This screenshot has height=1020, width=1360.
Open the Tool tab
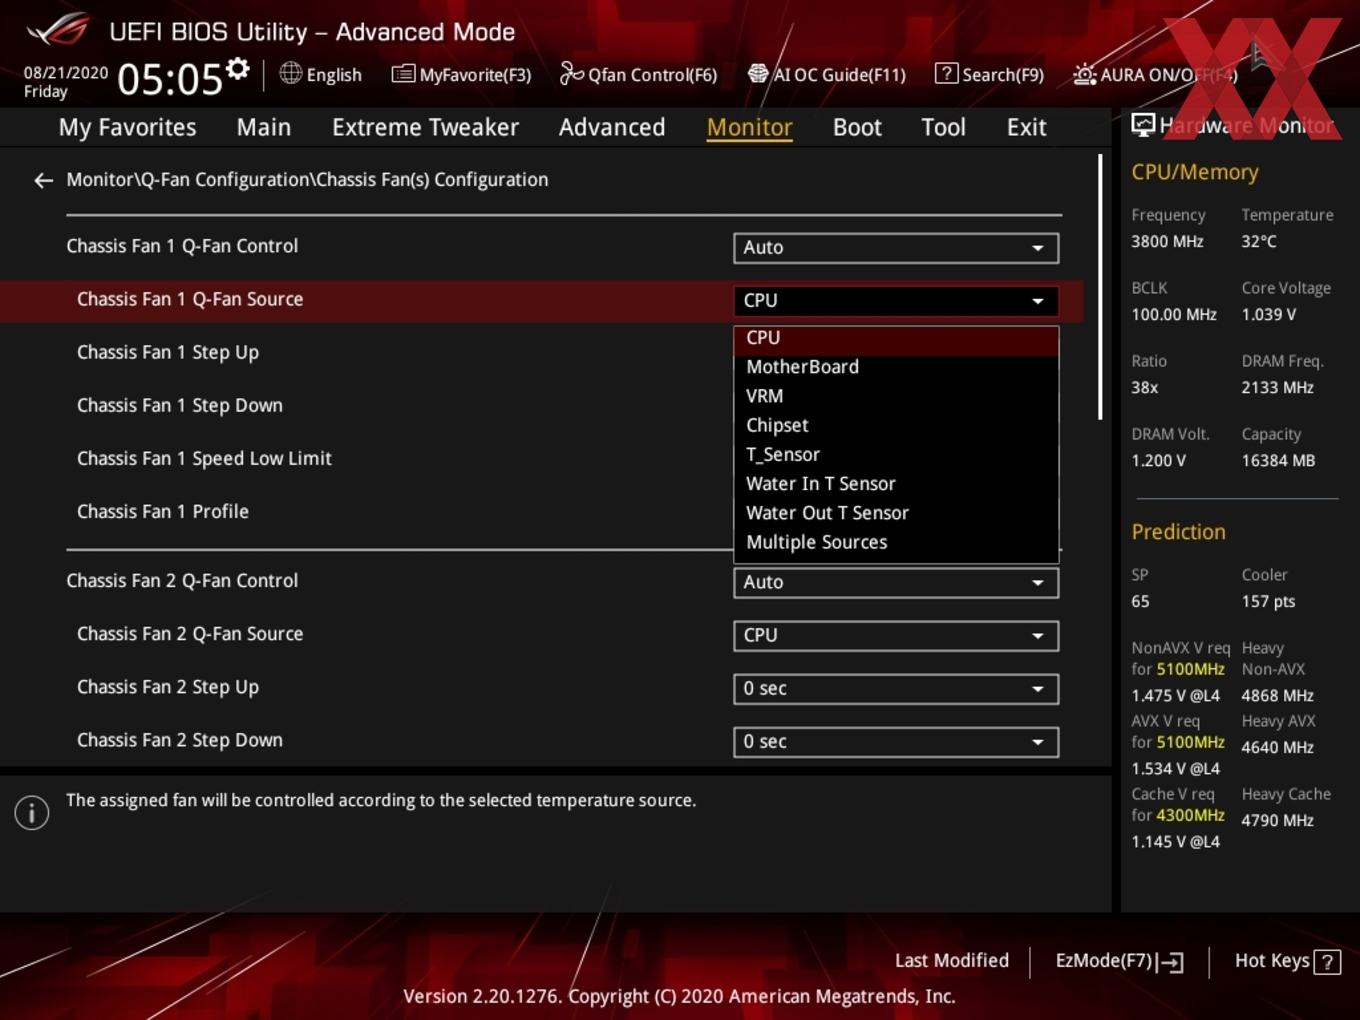943,127
